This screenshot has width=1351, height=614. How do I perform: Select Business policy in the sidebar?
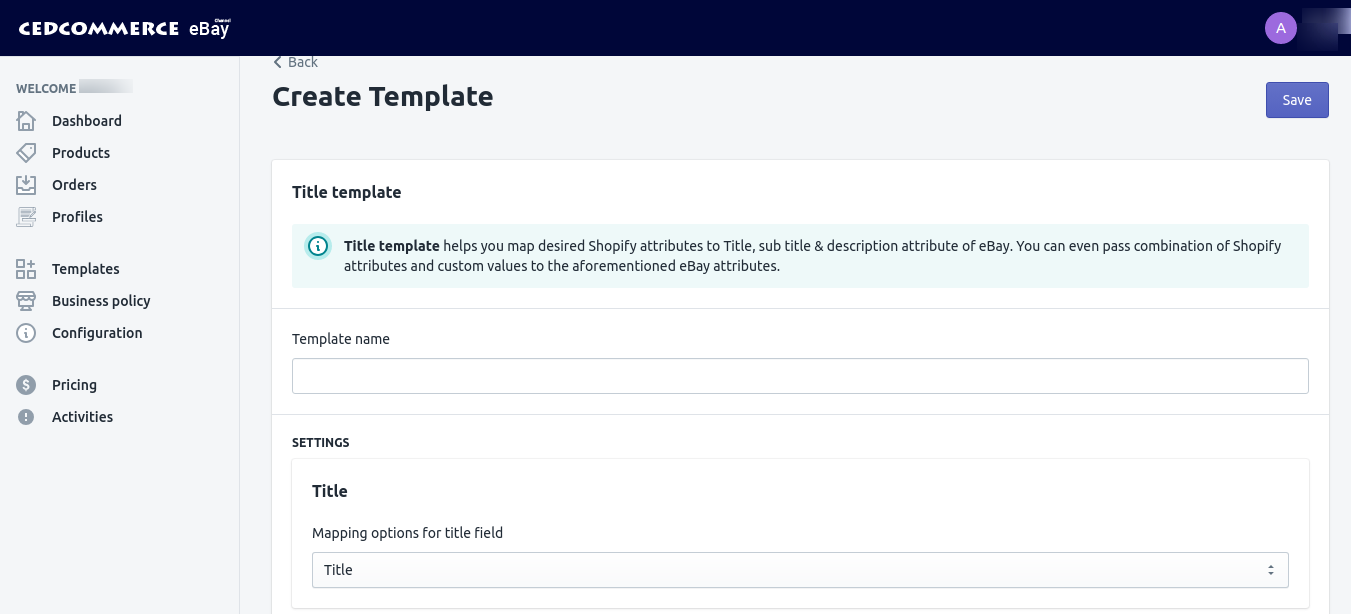(x=101, y=301)
